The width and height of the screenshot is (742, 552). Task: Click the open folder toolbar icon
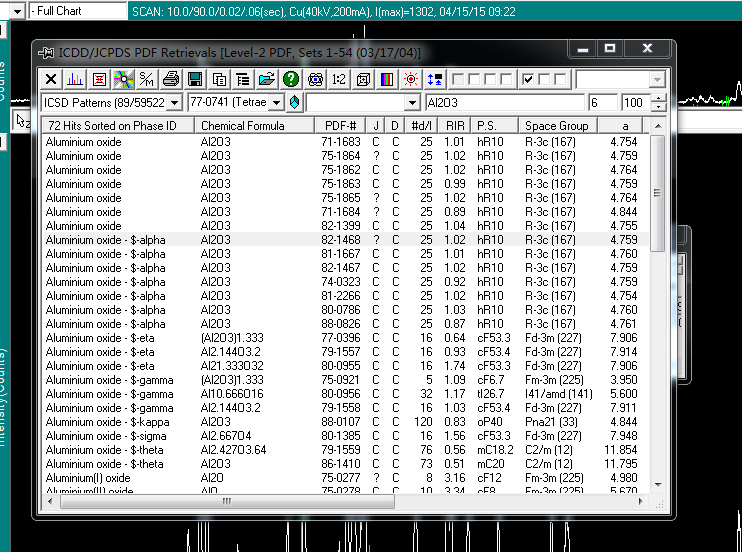(x=267, y=79)
